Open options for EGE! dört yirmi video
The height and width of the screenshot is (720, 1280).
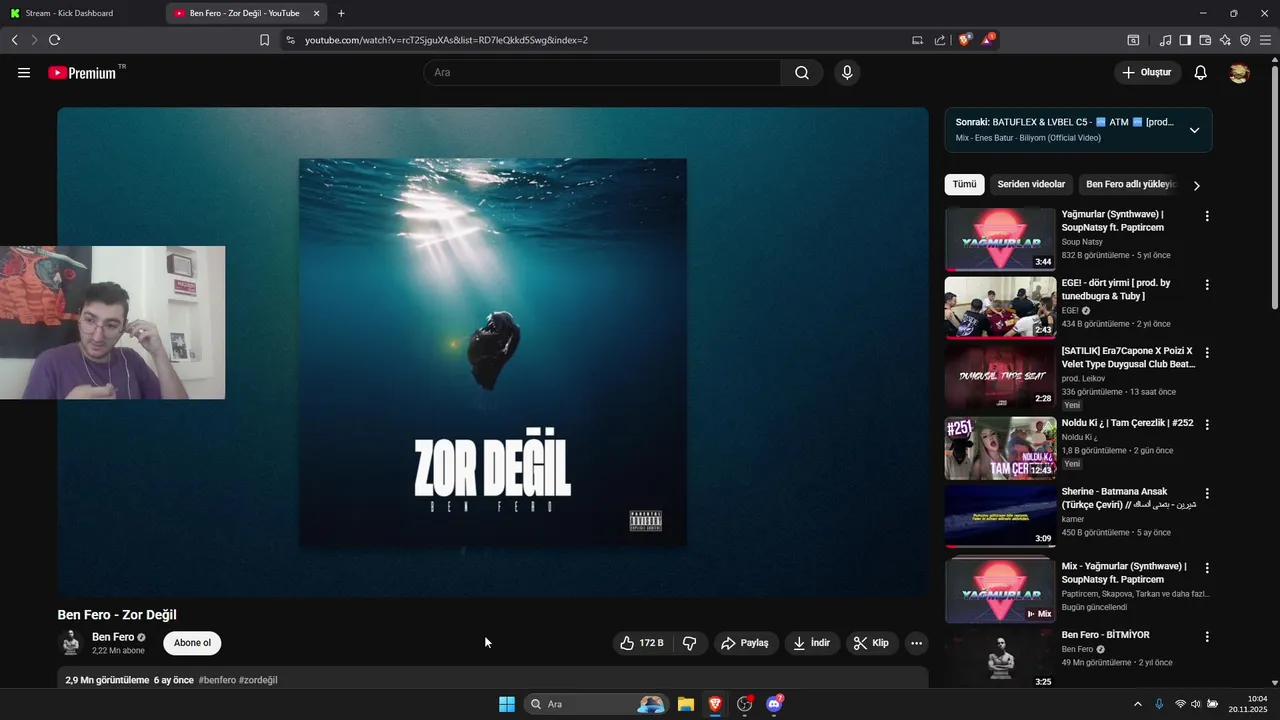click(1207, 285)
